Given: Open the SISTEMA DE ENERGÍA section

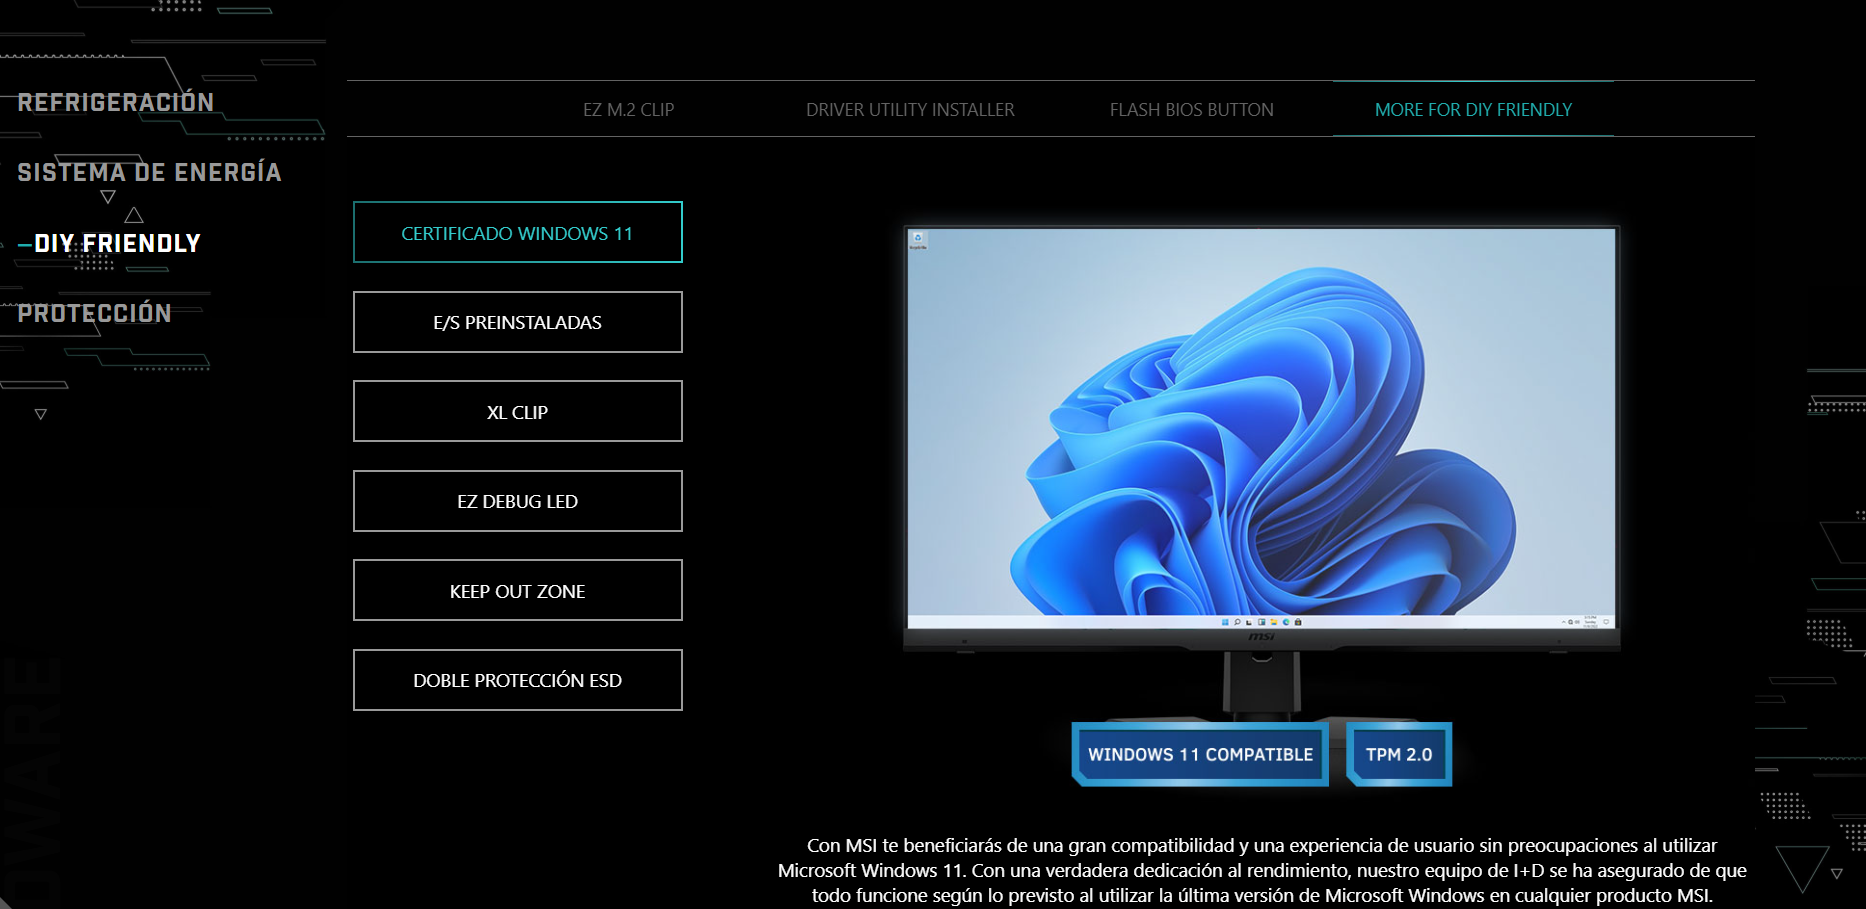Looking at the screenshot, I should (x=149, y=172).
